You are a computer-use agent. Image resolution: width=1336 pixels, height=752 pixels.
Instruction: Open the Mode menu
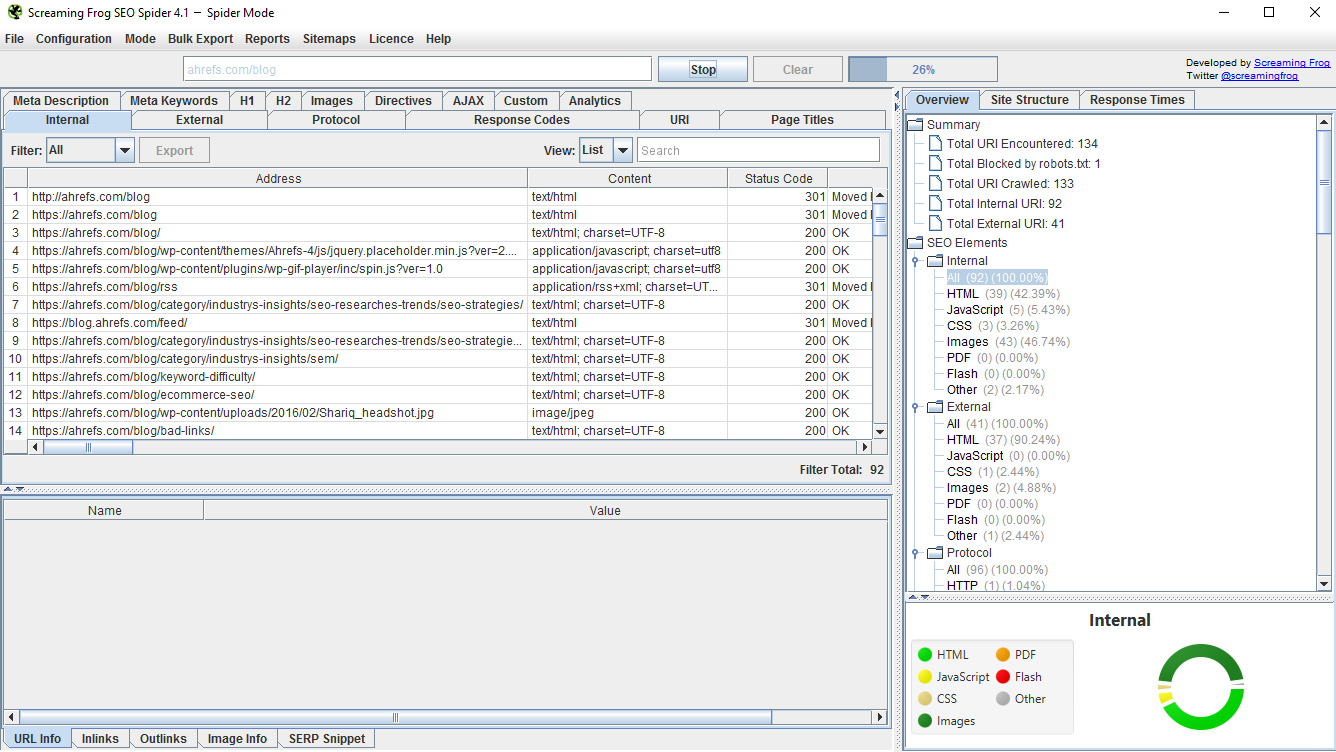pyautogui.click(x=140, y=39)
